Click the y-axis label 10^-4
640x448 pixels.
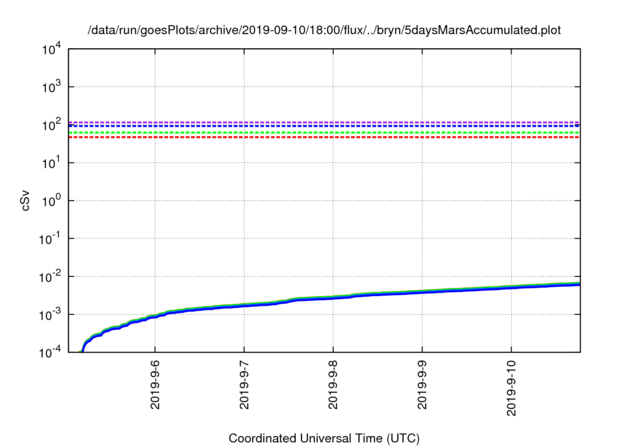tap(51, 352)
